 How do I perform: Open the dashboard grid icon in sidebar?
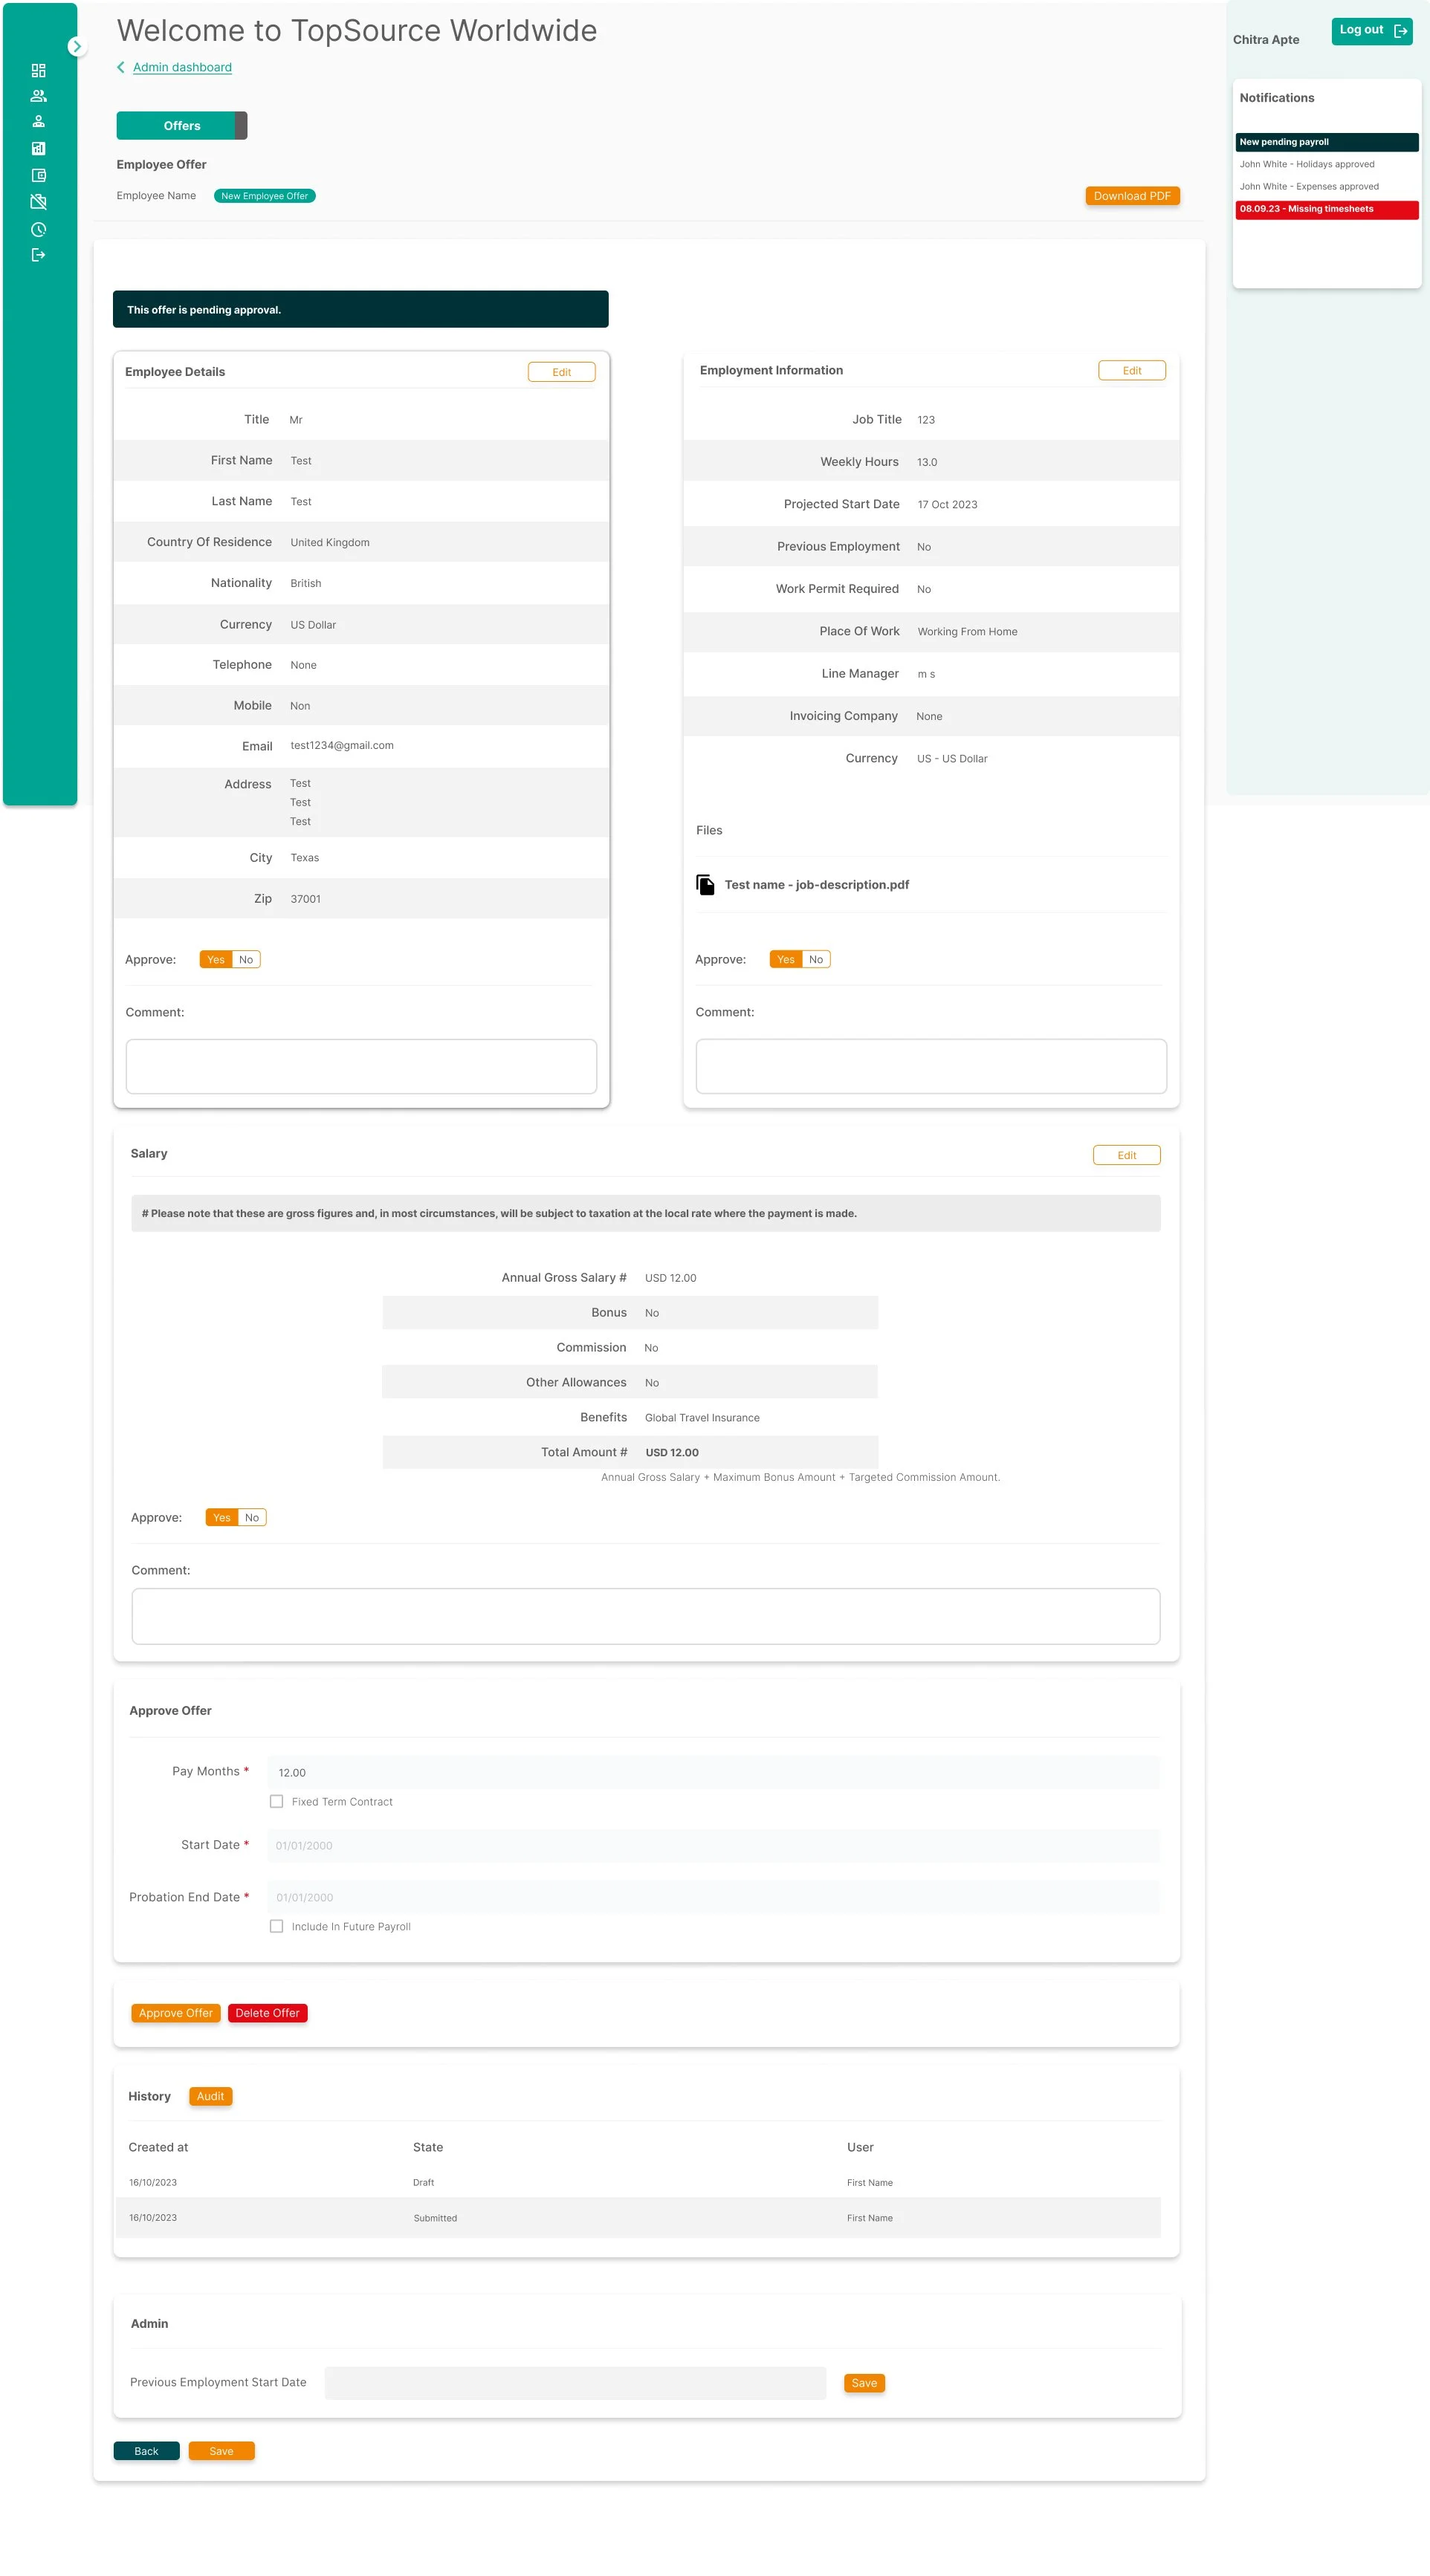(39, 70)
